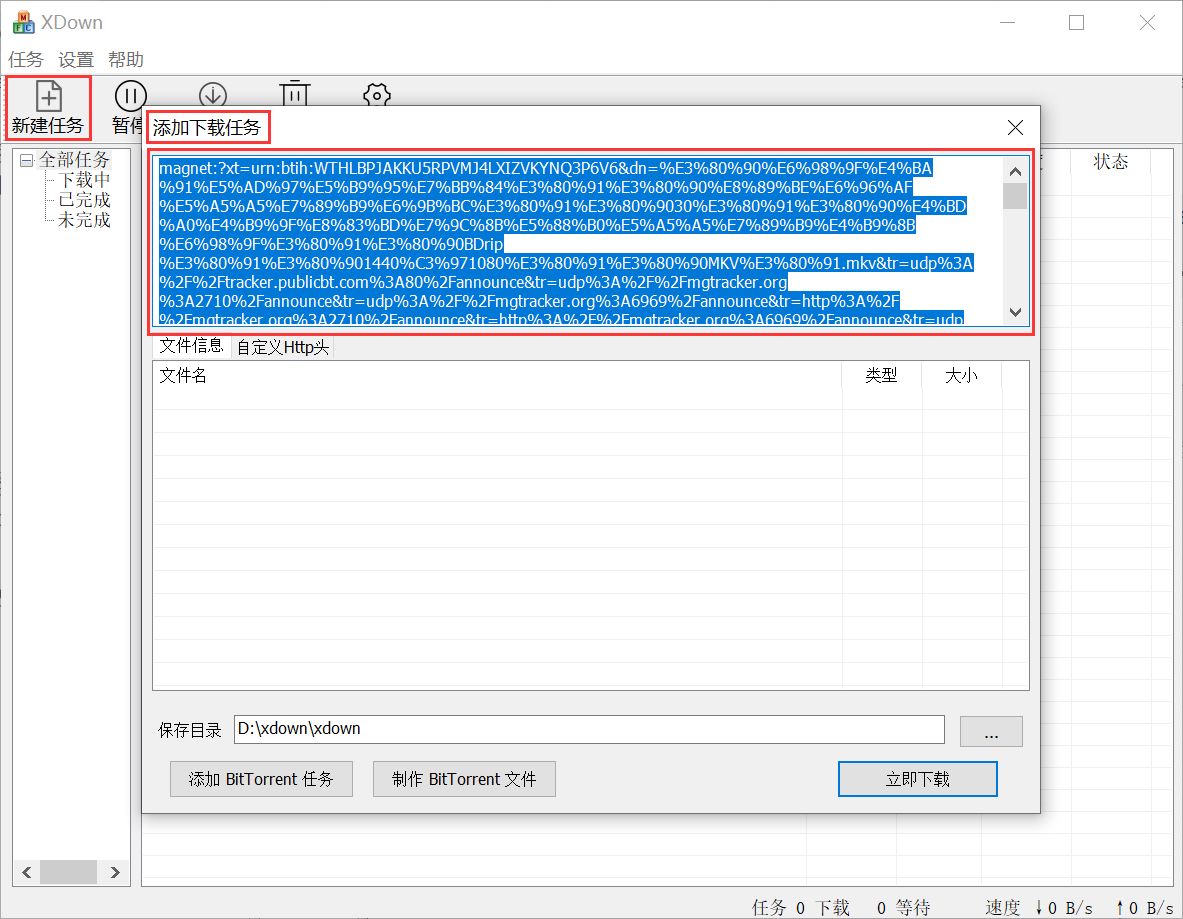Click the URL box scroll up arrow
The image size is (1183, 919).
(1016, 171)
